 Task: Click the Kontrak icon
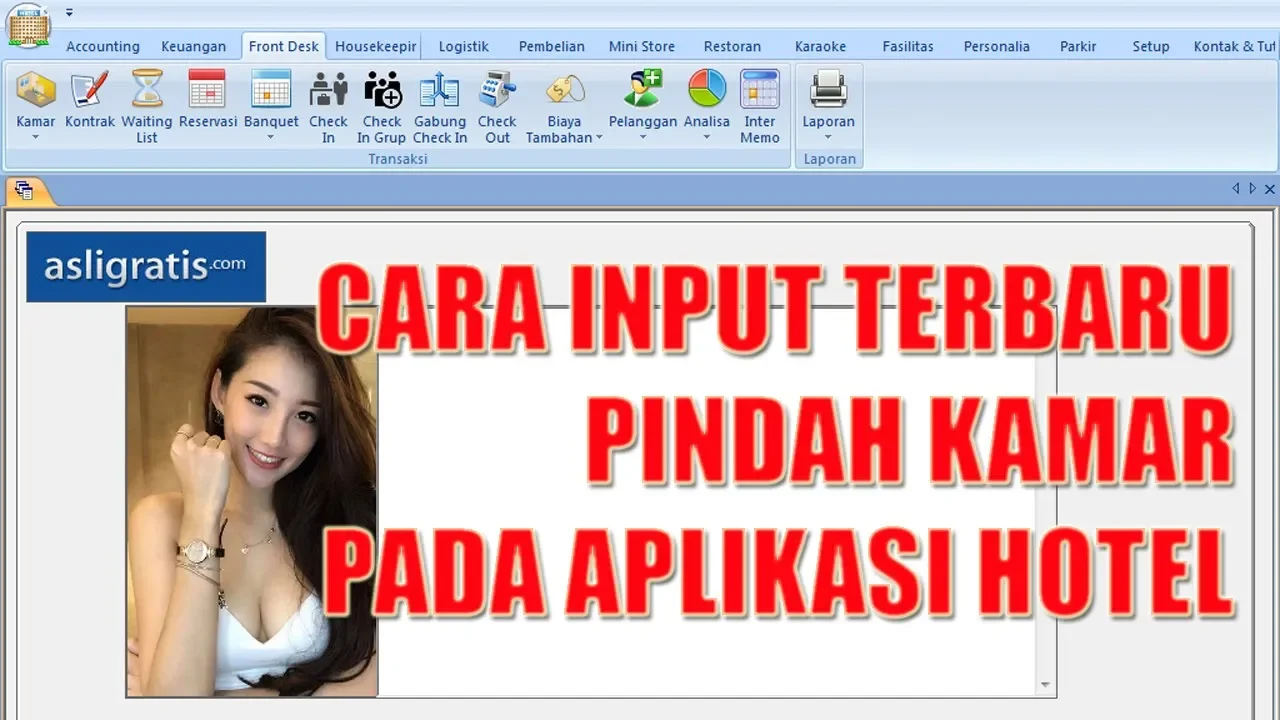pyautogui.click(x=90, y=90)
